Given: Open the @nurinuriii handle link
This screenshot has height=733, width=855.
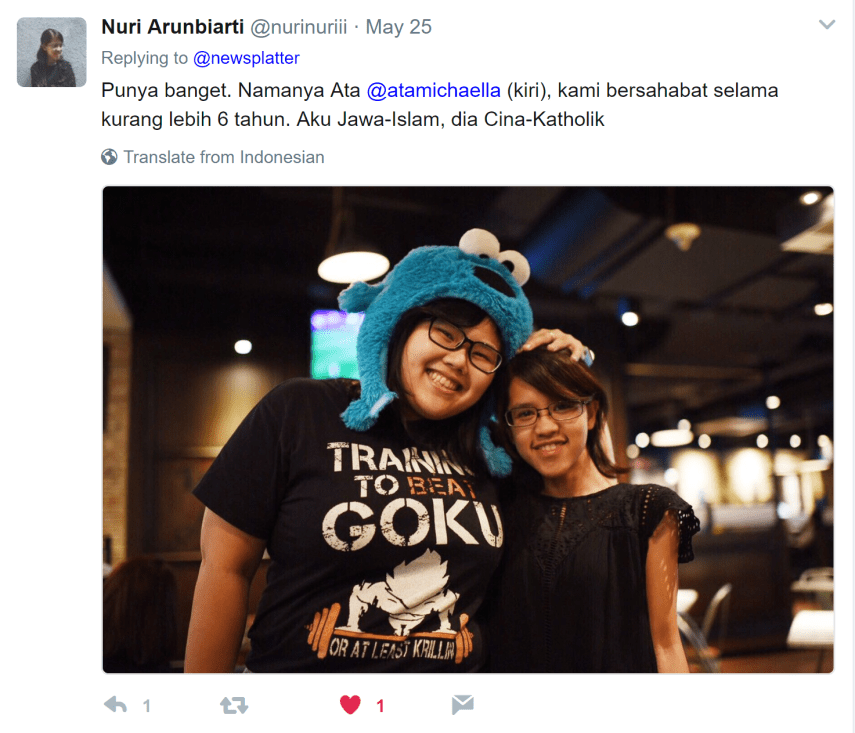Looking at the screenshot, I should point(298,27).
